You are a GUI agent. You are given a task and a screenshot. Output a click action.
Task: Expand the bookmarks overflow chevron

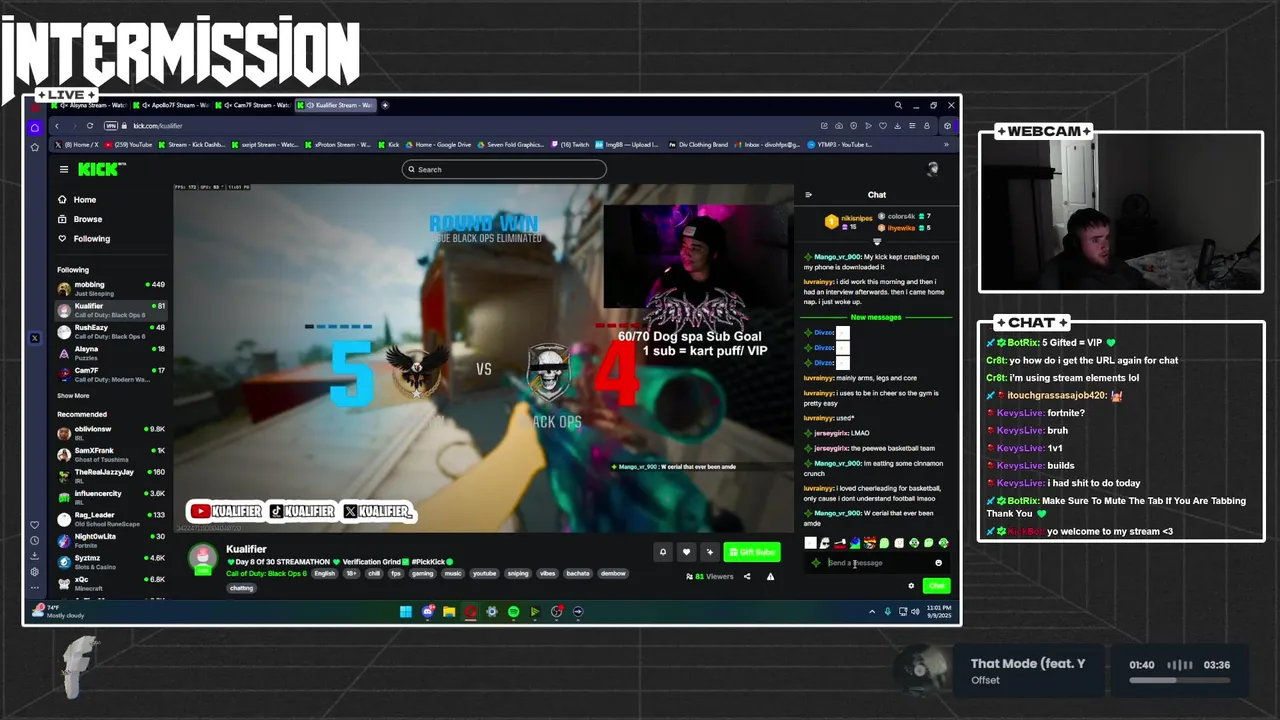pos(946,144)
